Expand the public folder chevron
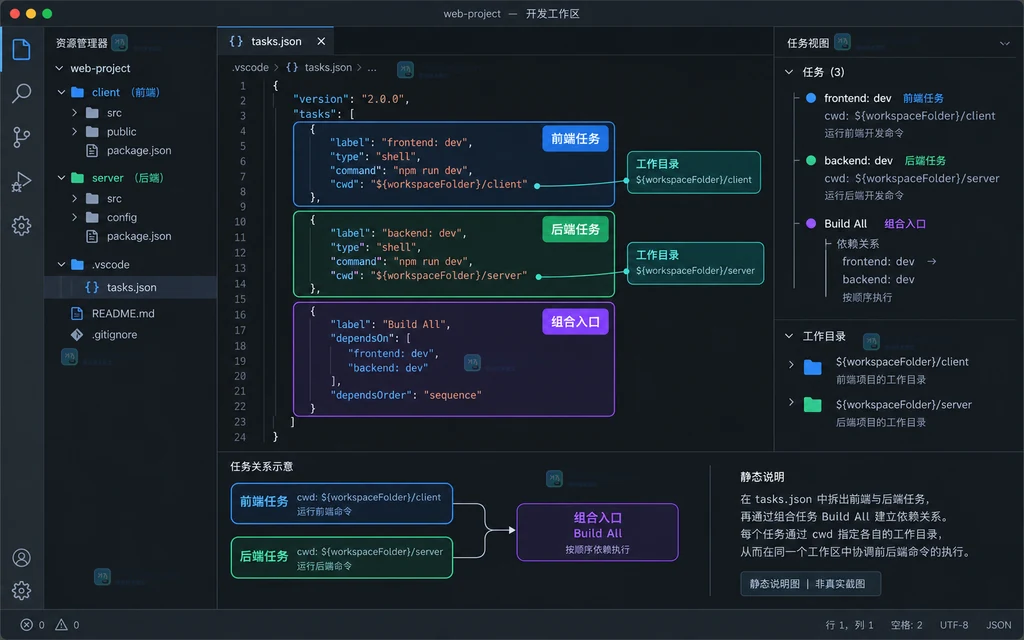Image resolution: width=1024 pixels, height=640 pixels. tap(74, 132)
